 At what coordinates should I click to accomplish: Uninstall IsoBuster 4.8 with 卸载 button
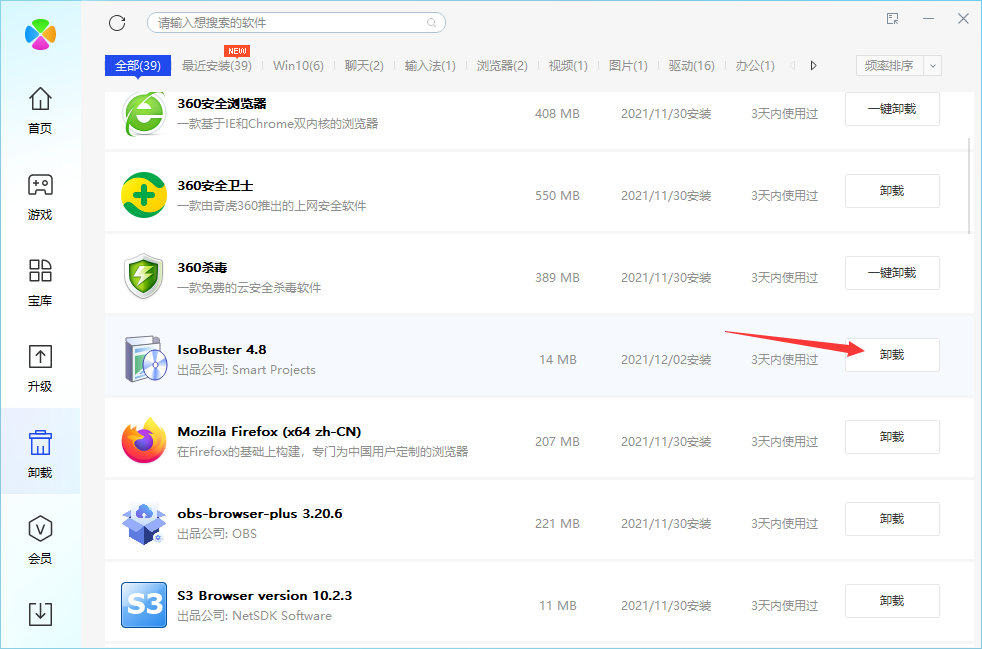892,355
